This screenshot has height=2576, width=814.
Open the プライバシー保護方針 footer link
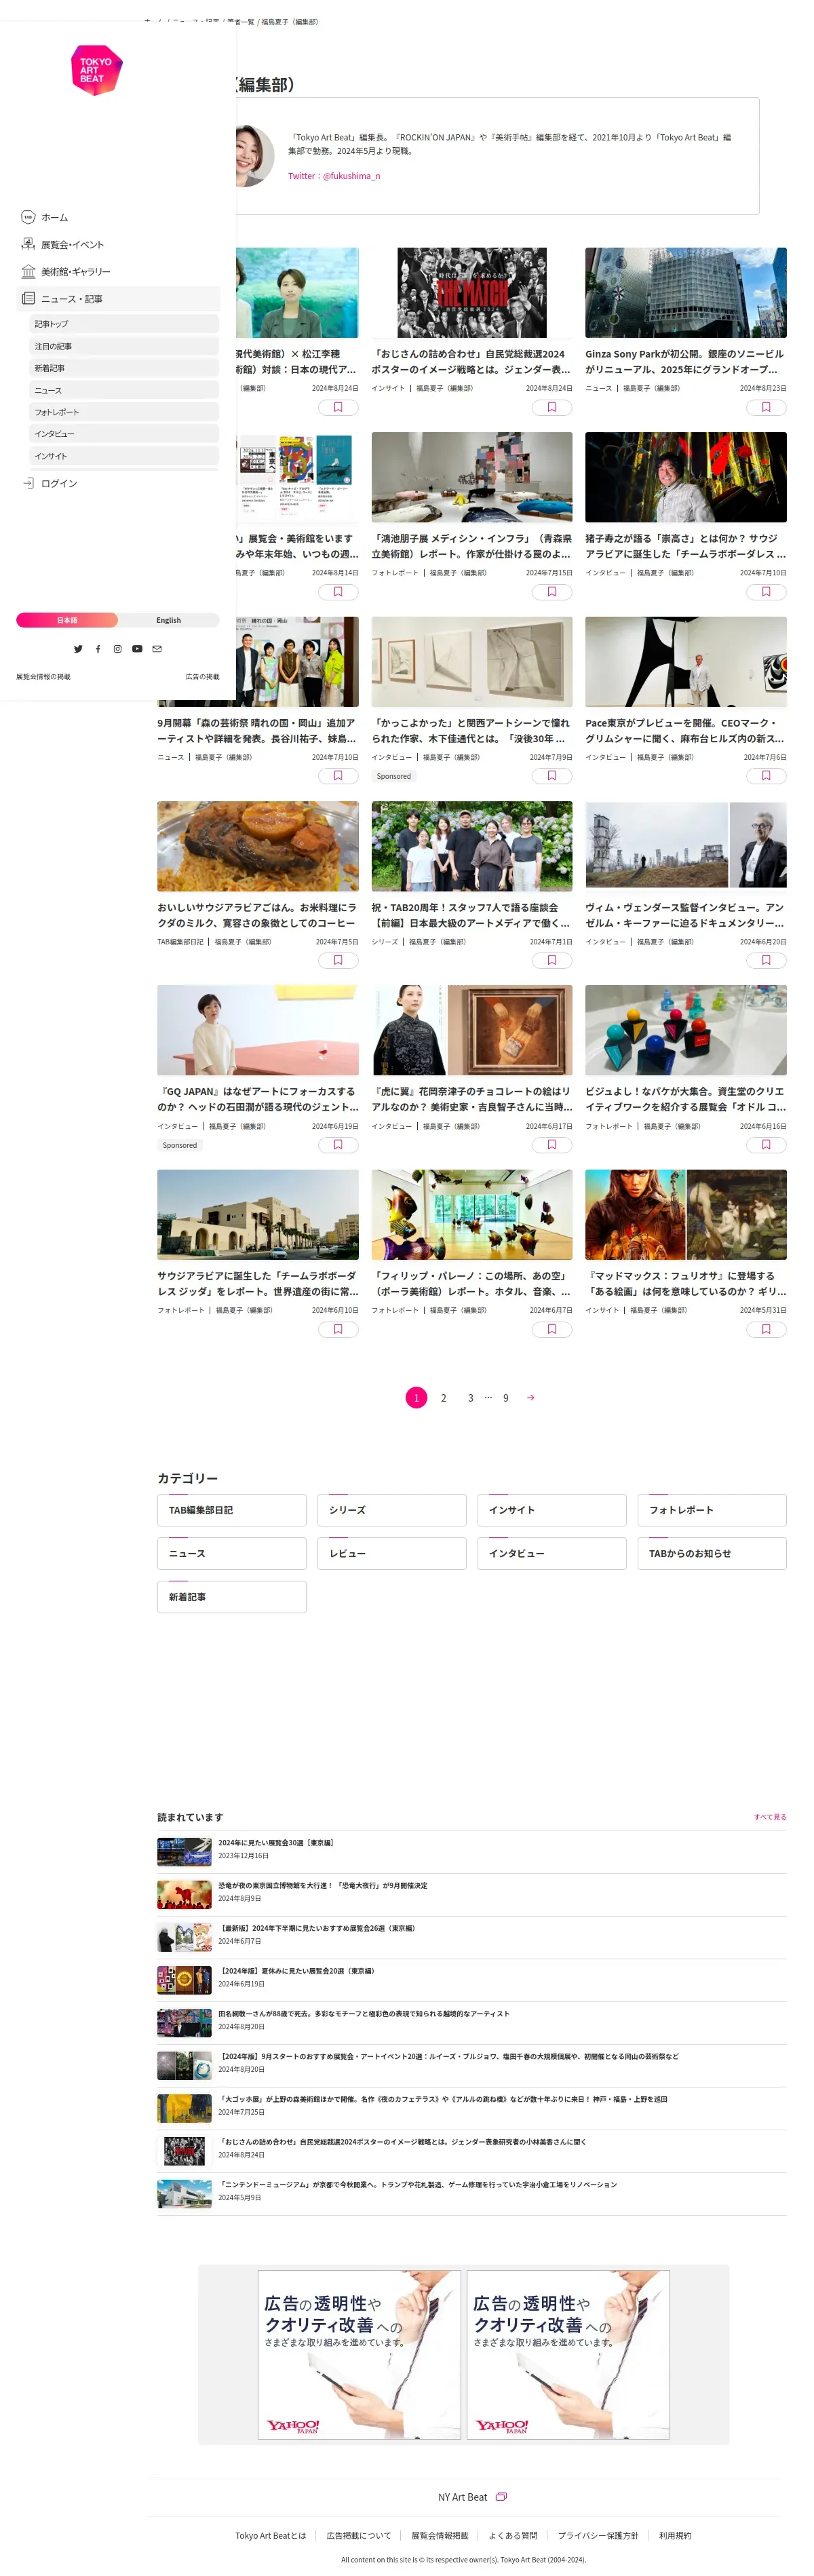(597, 2535)
